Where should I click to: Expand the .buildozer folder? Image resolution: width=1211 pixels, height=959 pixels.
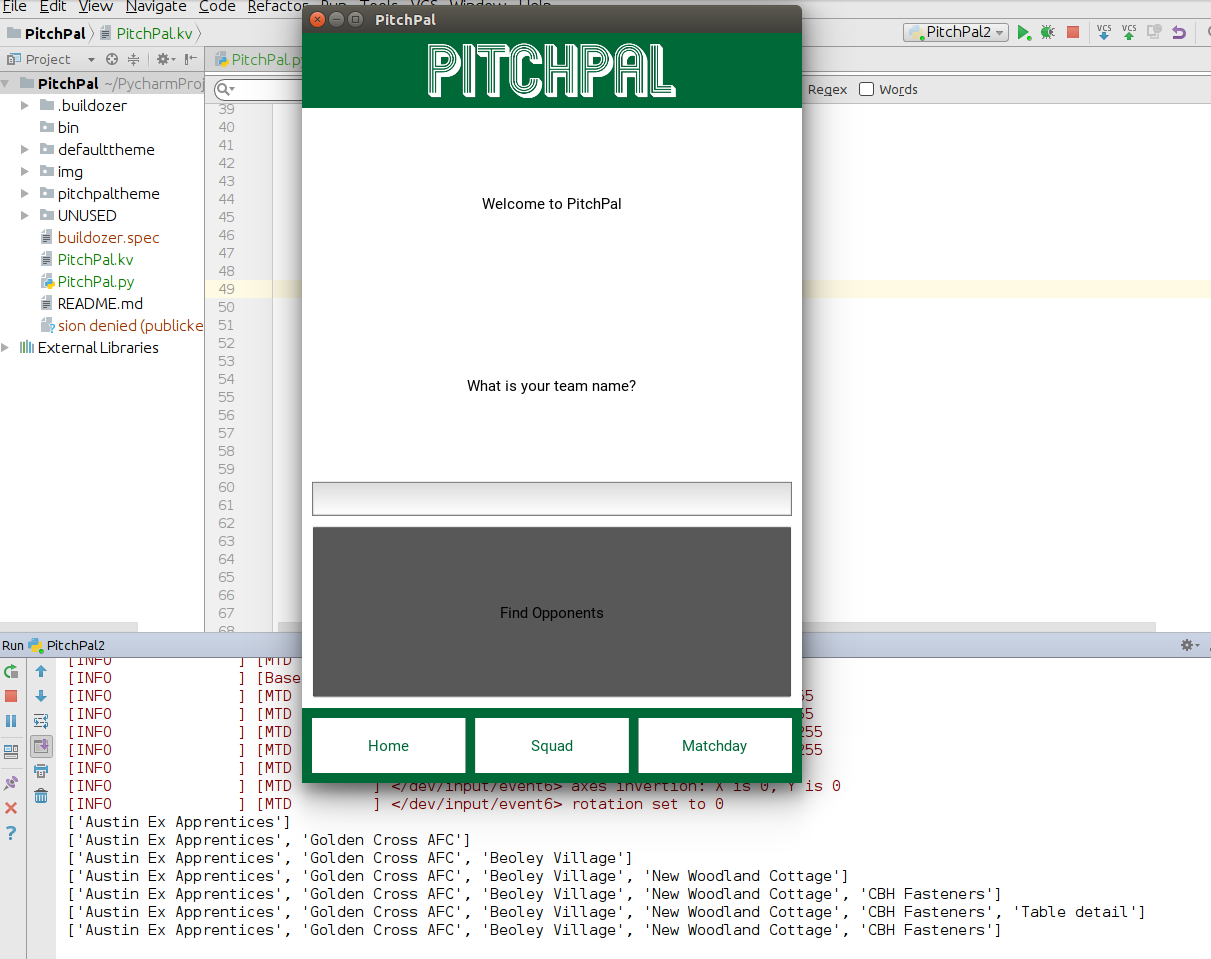25,105
